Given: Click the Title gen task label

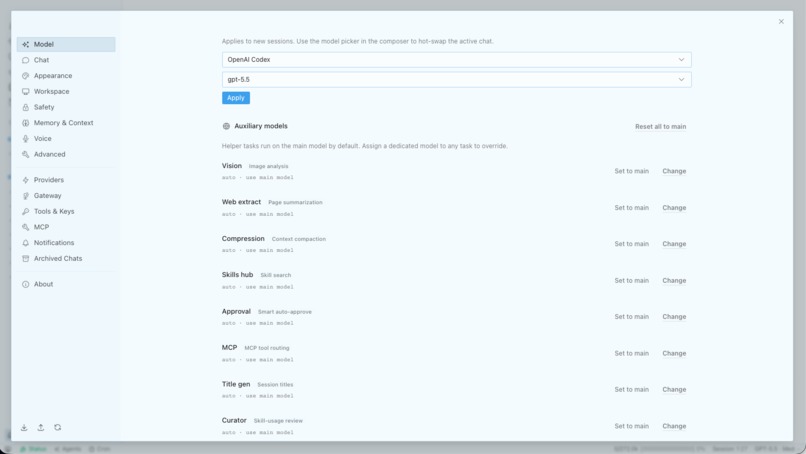Looking at the screenshot, I should (x=235, y=384).
